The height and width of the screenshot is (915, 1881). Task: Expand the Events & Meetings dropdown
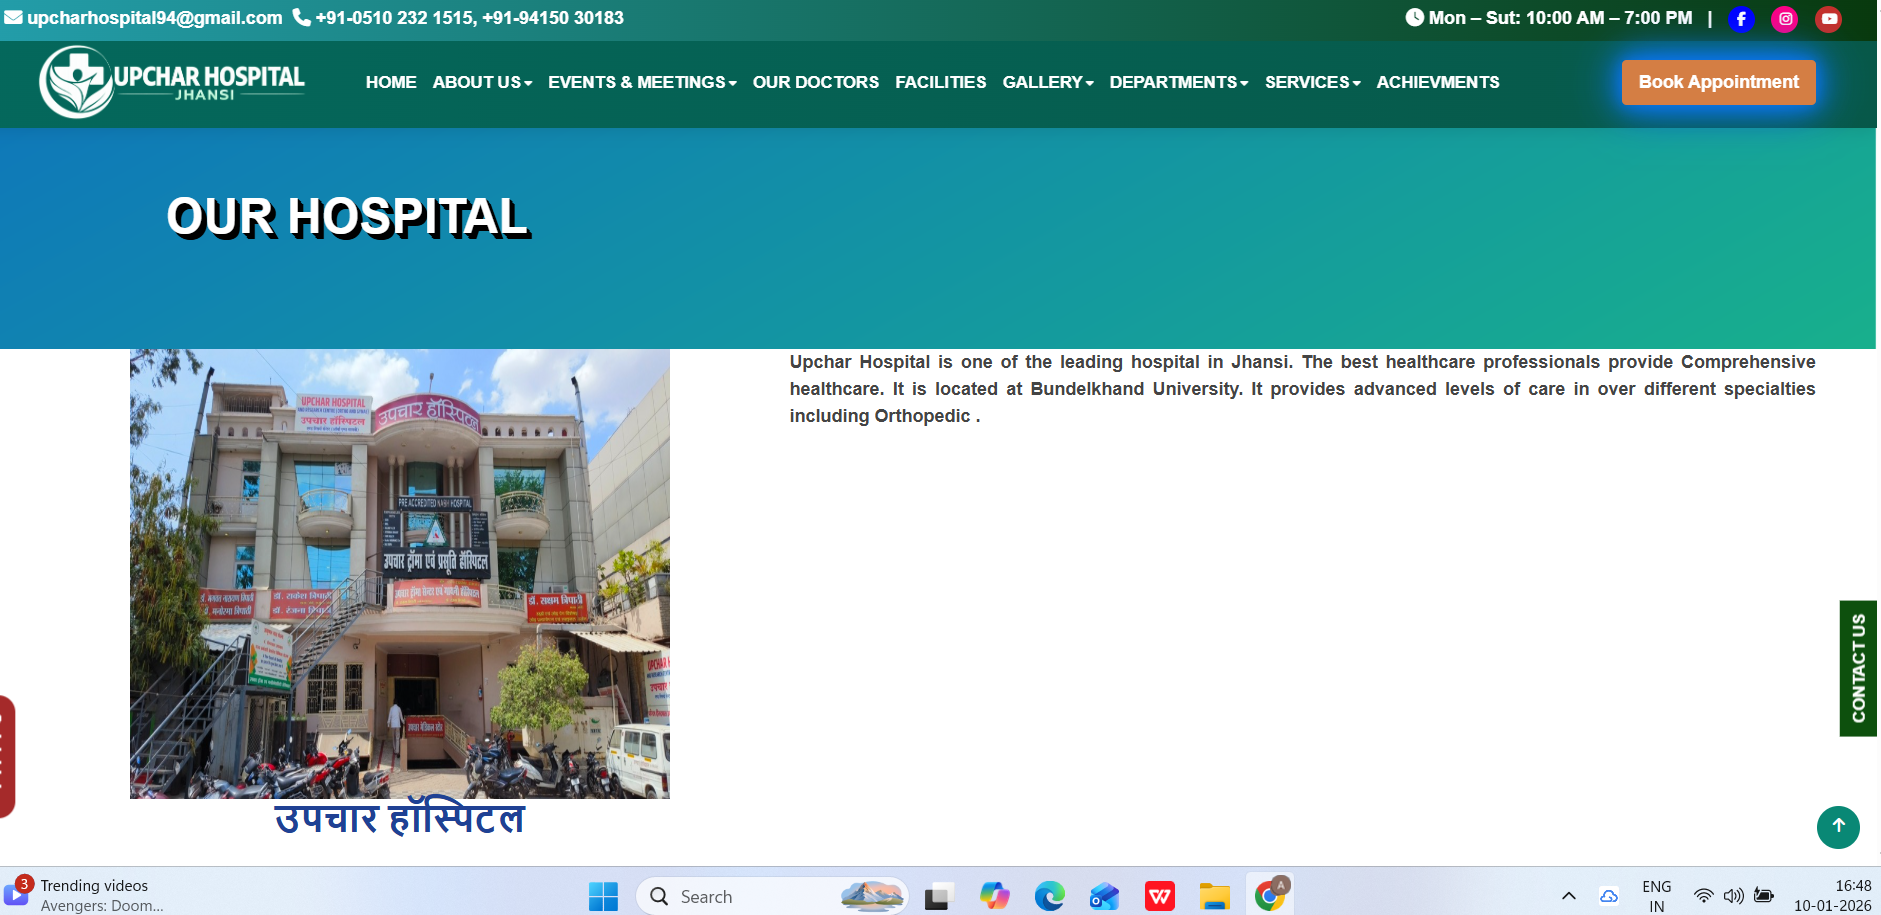tap(642, 82)
